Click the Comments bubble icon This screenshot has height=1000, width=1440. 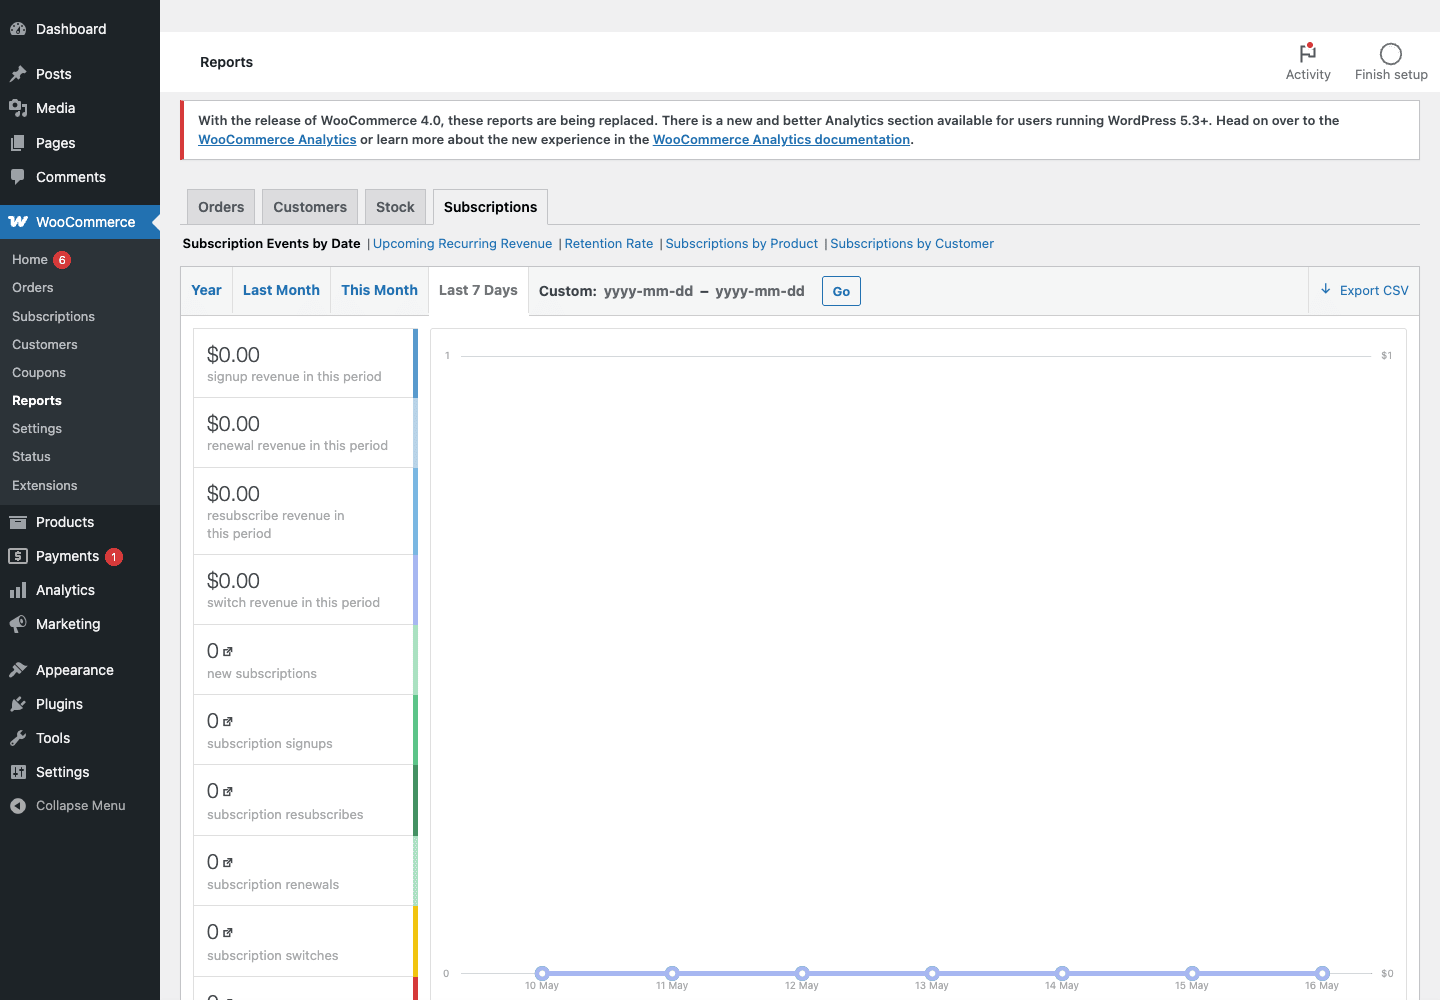(x=18, y=177)
